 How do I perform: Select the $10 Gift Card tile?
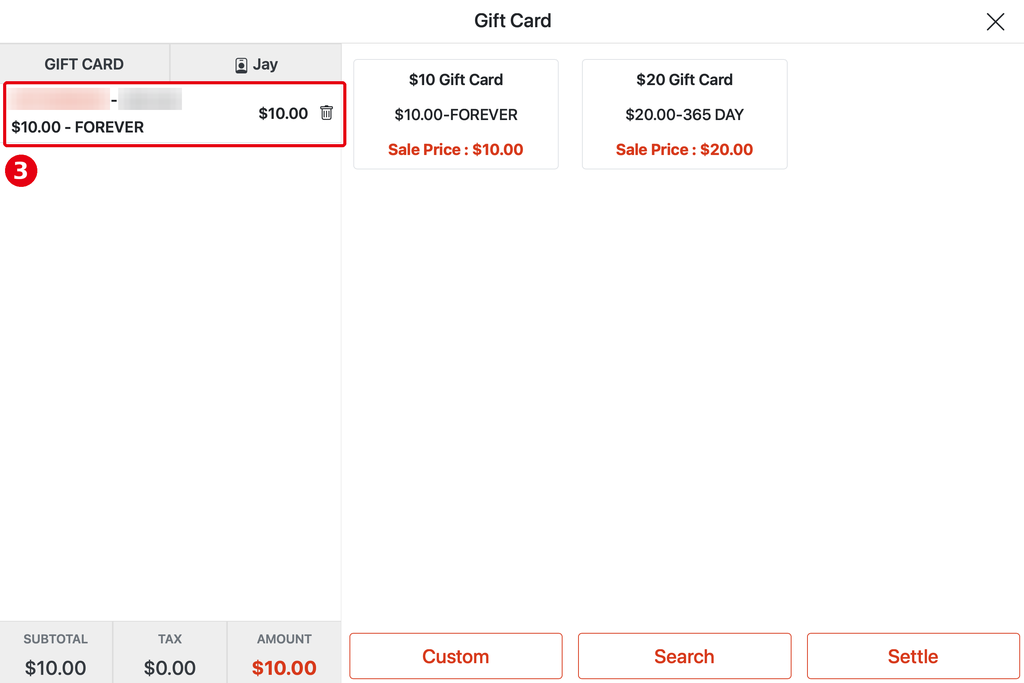point(456,114)
